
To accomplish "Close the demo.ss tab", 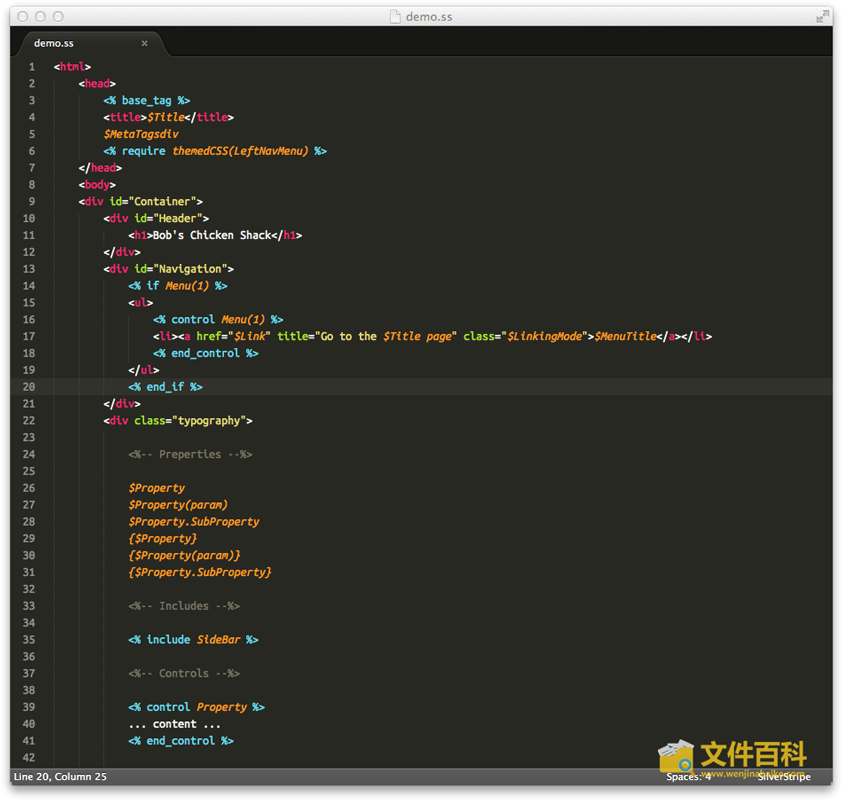I will 144,43.
